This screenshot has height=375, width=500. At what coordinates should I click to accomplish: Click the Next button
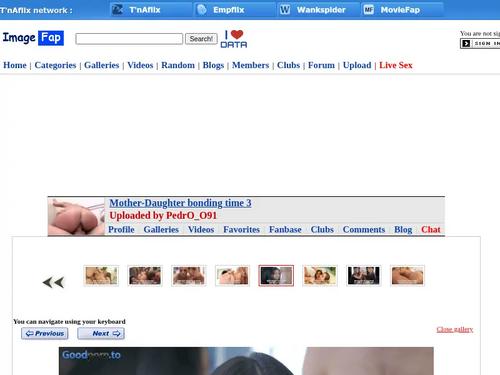[x=101, y=333]
